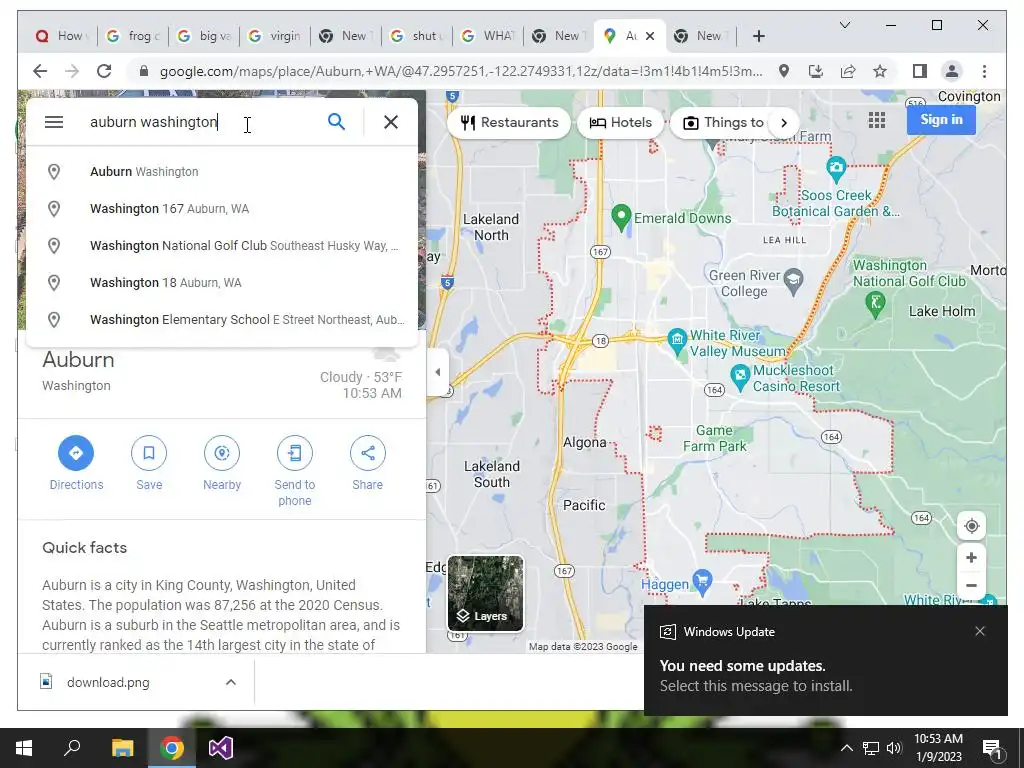Toggle the Chrome side panel
1024x768 pixels.
coord(920,71)
